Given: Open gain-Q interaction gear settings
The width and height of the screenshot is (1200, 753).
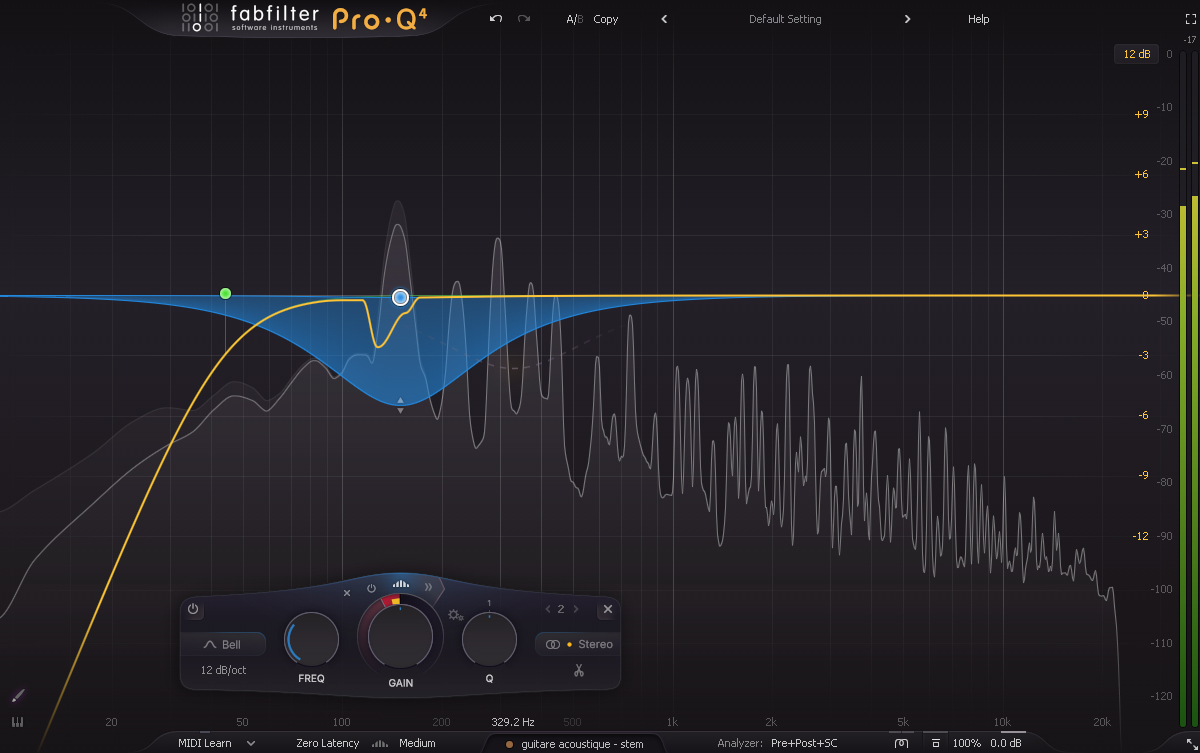Looking at the screenshot, I should coord(455,615).
